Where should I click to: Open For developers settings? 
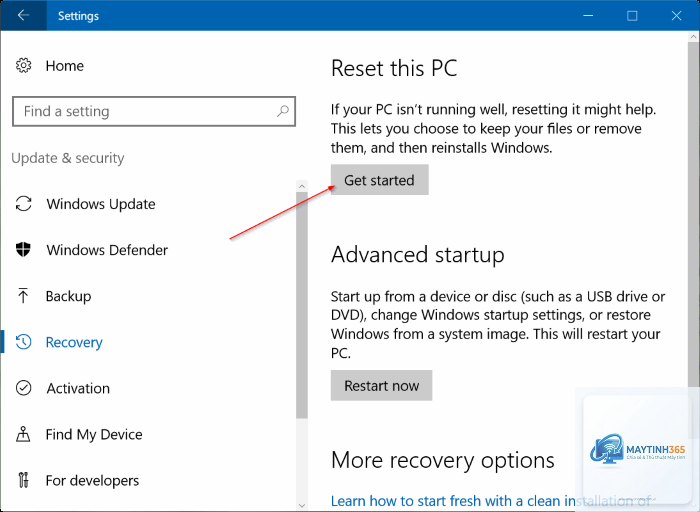(92, 480)
